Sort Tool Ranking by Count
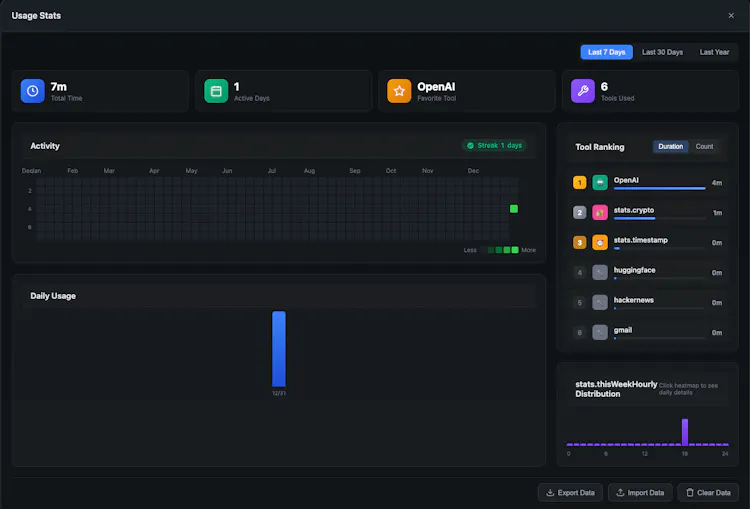Screen dimensions: 750x509 coord(704,146)
